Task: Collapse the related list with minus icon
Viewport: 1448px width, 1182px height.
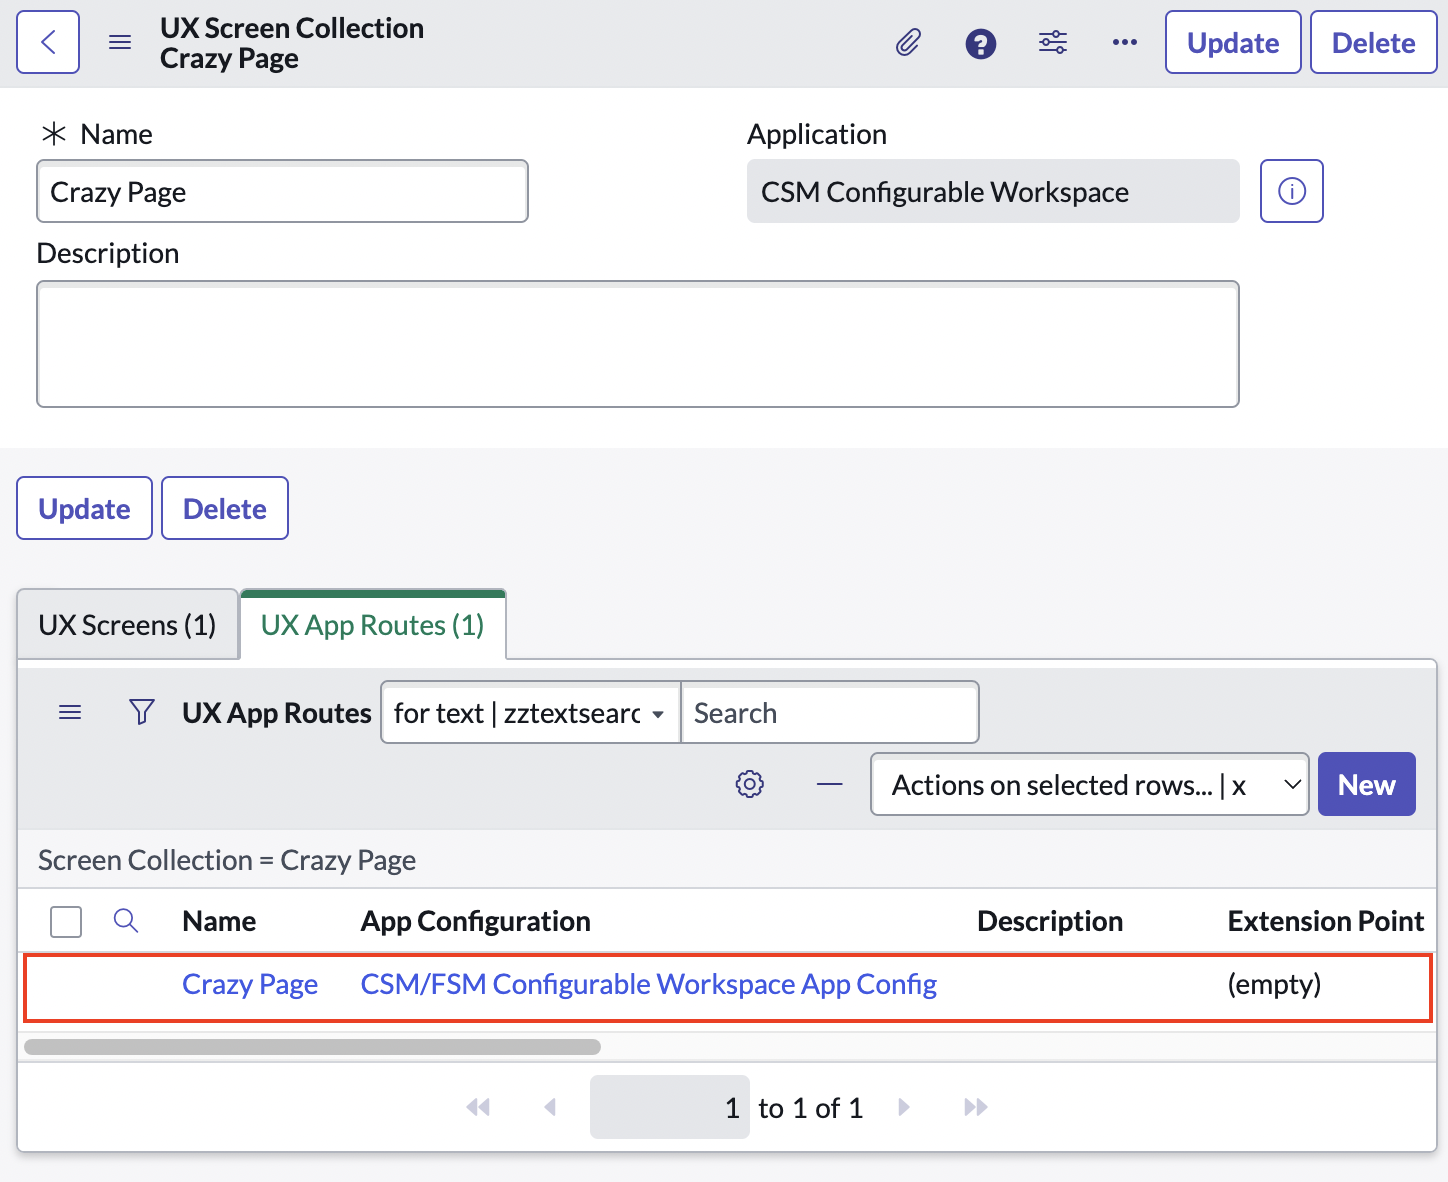Action: tap(829, 785)
